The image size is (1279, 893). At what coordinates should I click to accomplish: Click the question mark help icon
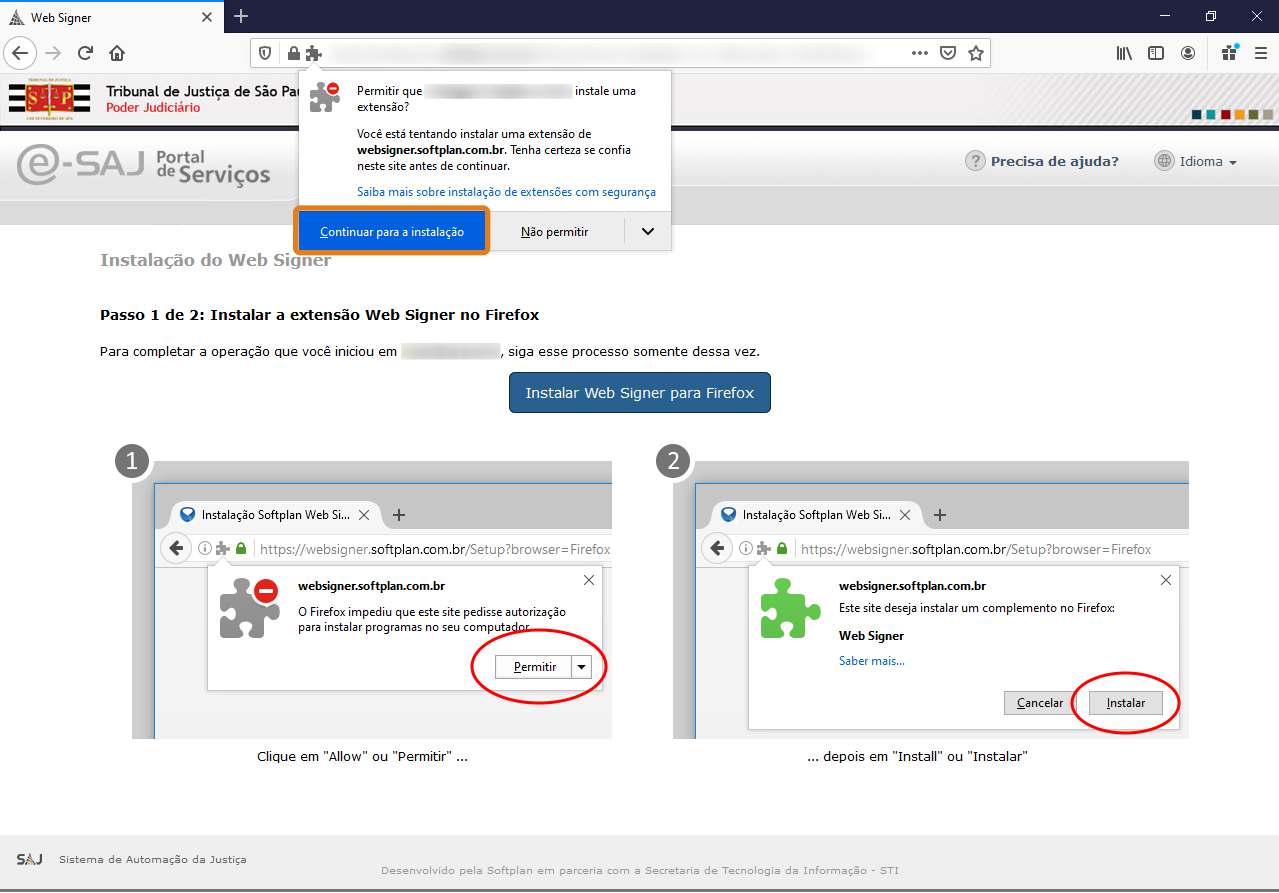point(975,161)
